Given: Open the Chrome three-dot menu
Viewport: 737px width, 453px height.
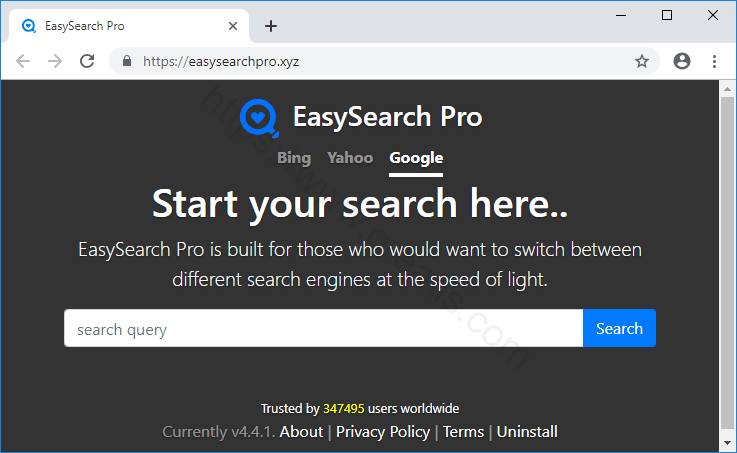Looking at the screenshot, I should click(714, 61).
